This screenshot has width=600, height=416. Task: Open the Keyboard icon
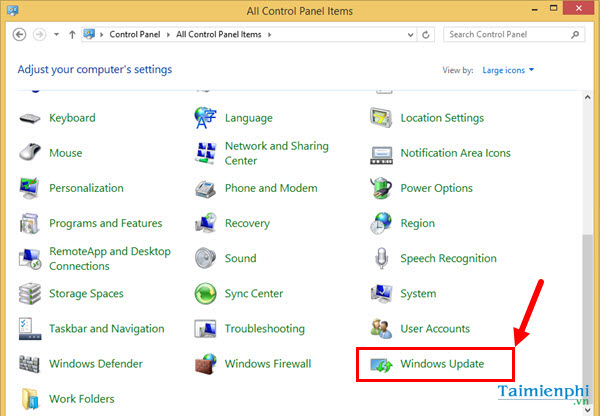pyautogui.click(x=30, y=118)
